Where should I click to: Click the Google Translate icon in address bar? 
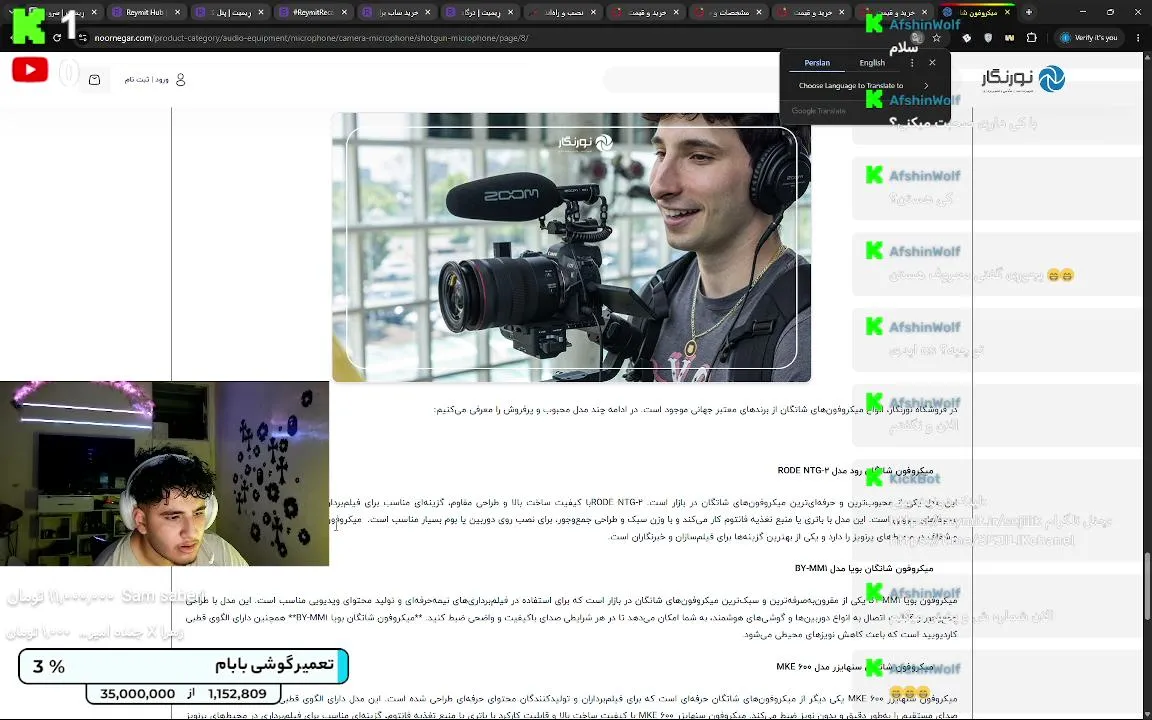(916, 37)
